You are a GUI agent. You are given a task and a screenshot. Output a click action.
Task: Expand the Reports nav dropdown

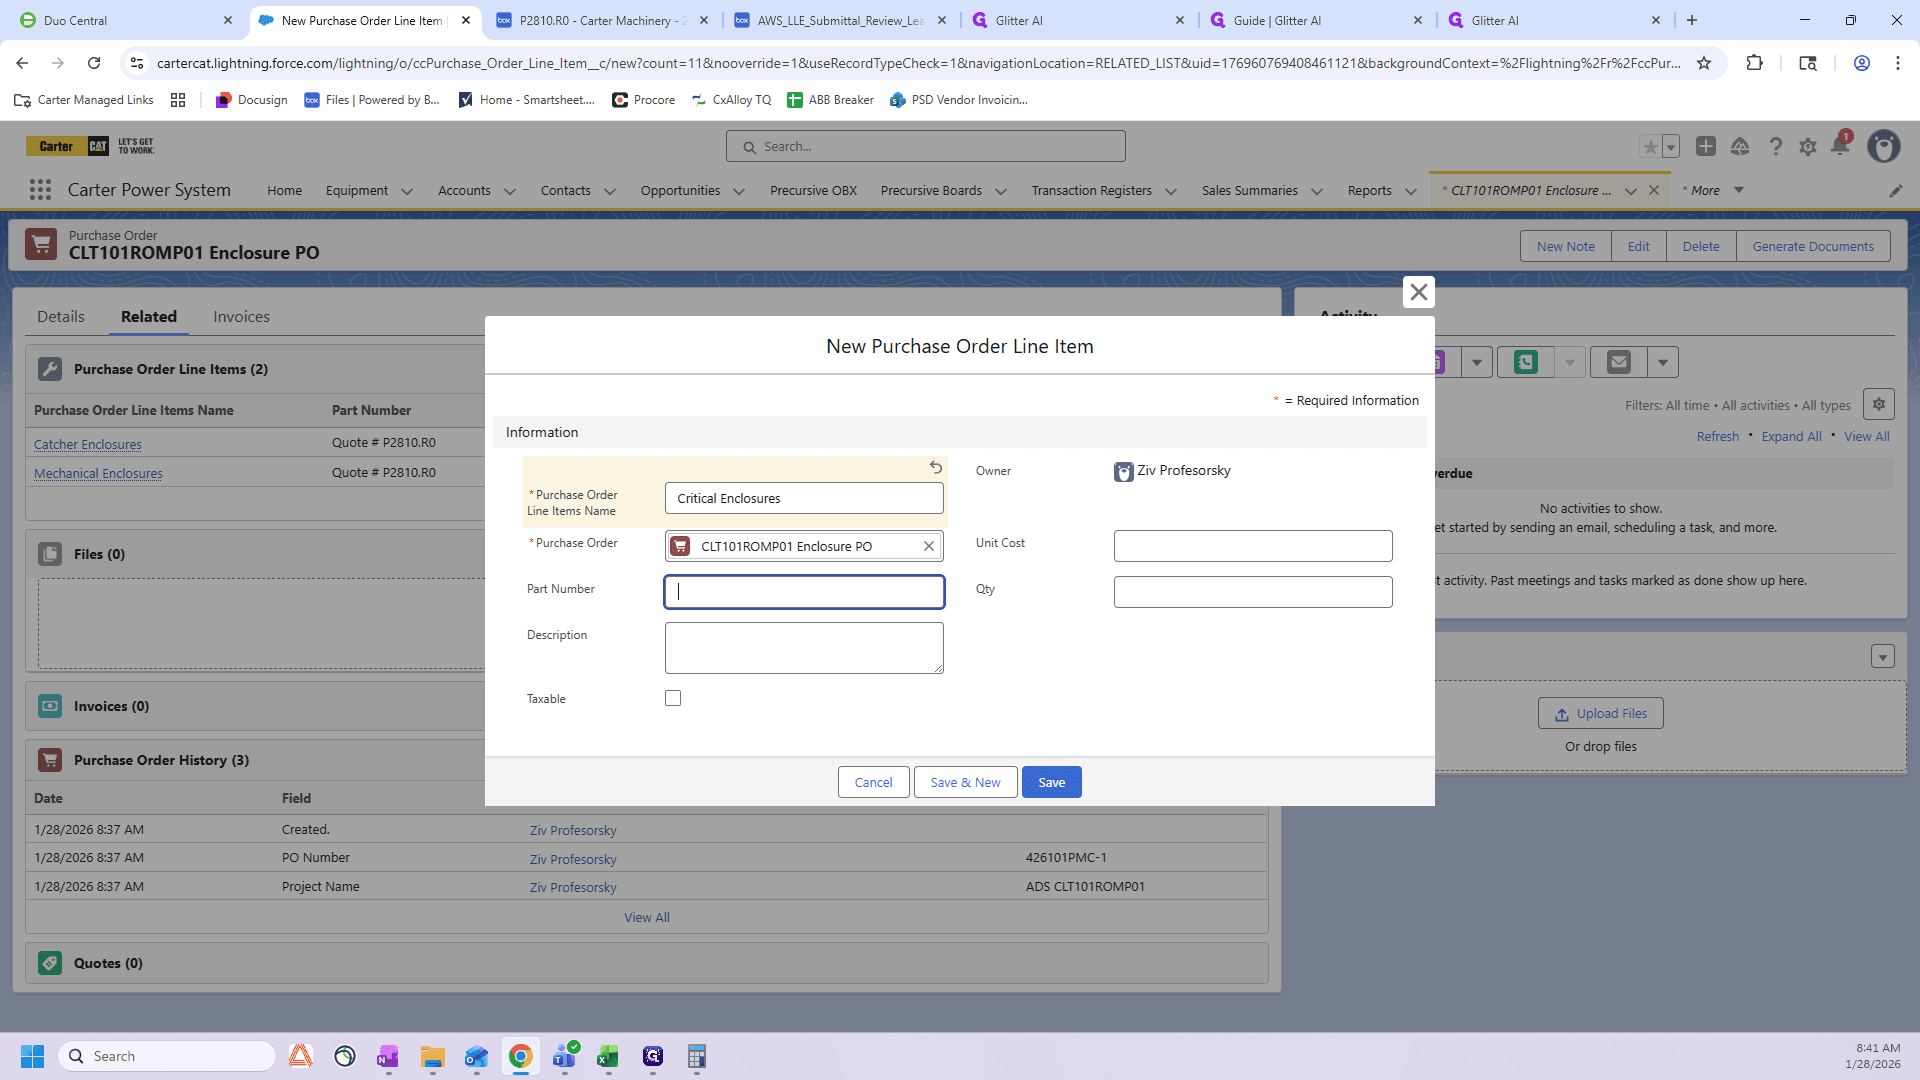[1411, 191]
